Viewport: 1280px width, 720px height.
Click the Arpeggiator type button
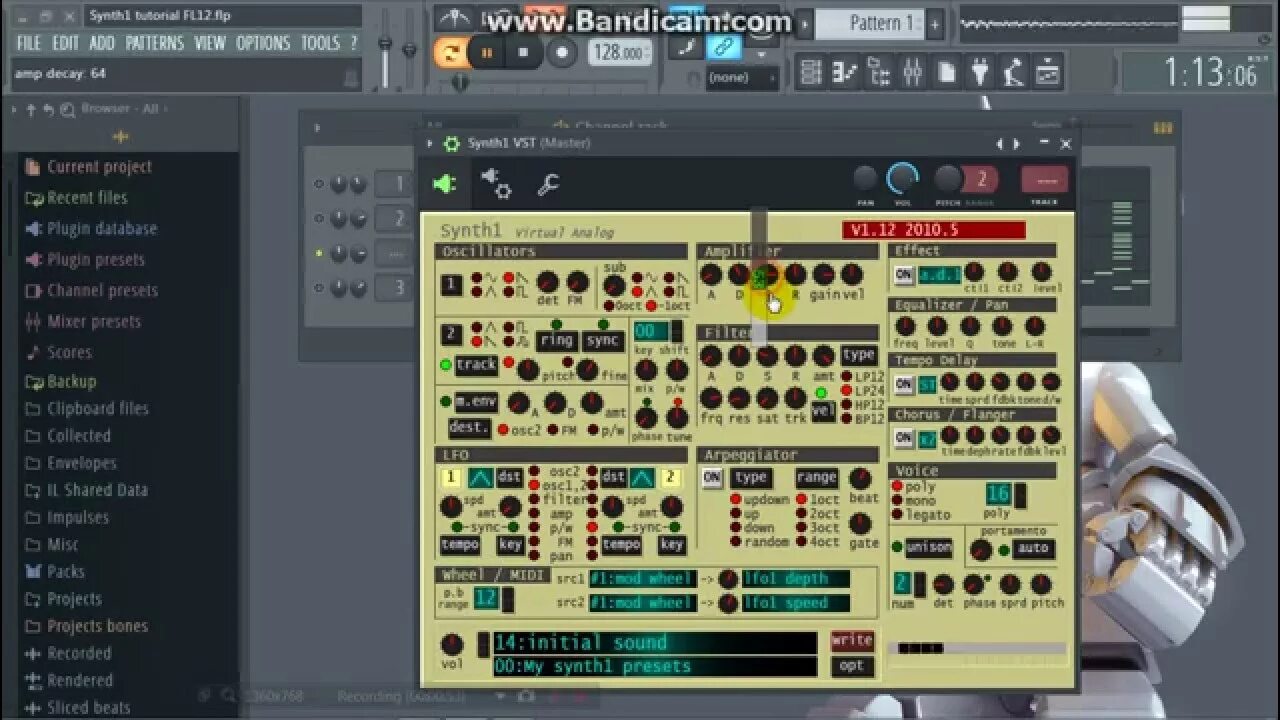[x=751, y=478]
